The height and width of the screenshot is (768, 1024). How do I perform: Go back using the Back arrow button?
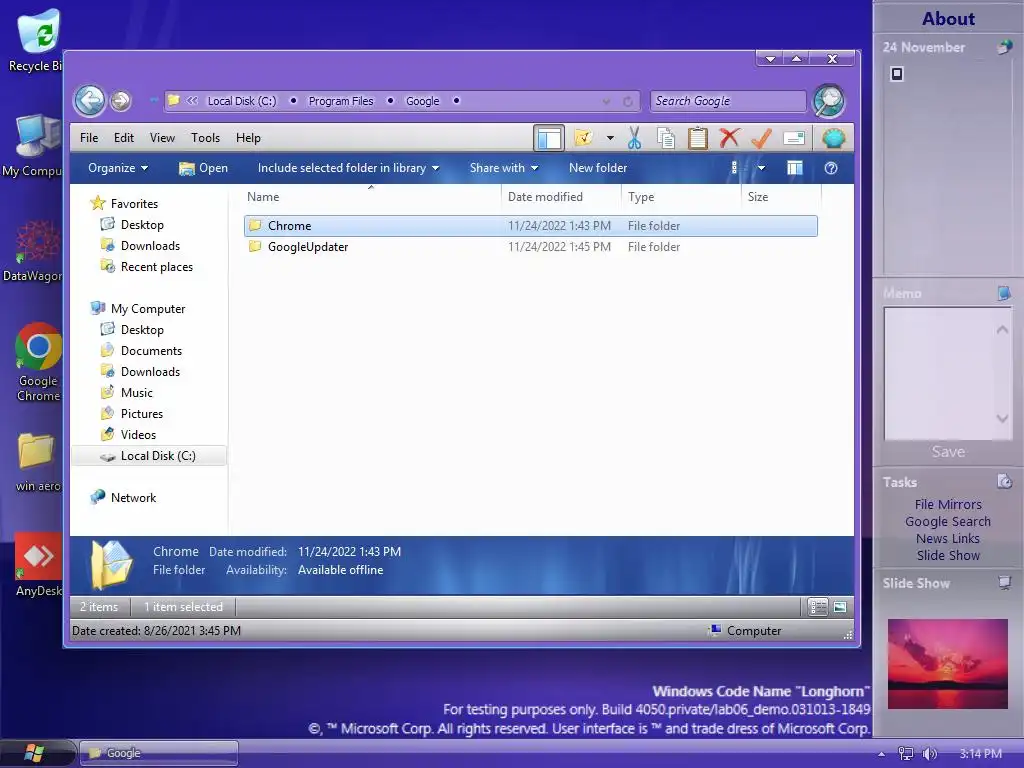pyautogui.click(x=89, y=101)
